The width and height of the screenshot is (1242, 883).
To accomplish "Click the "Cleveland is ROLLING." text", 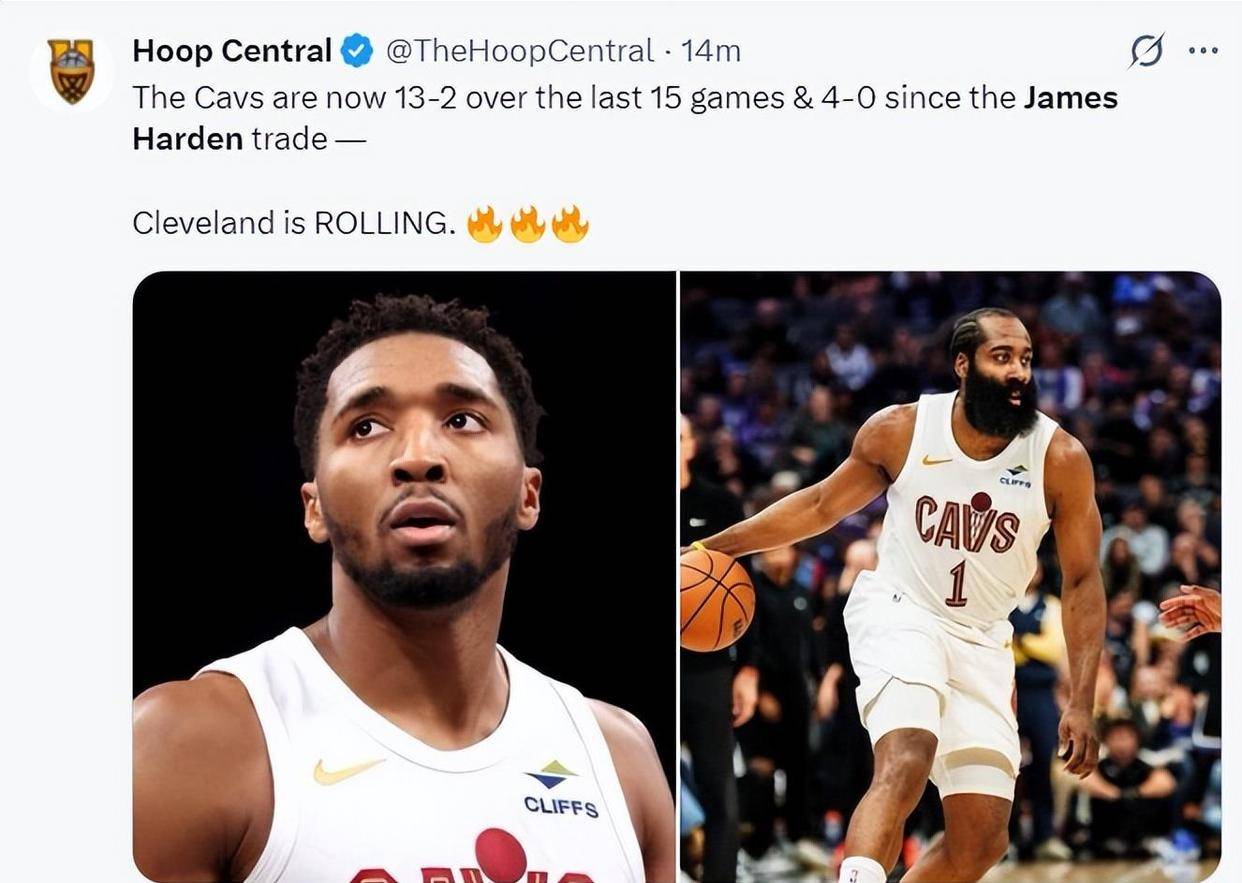I will coord(293,222).
